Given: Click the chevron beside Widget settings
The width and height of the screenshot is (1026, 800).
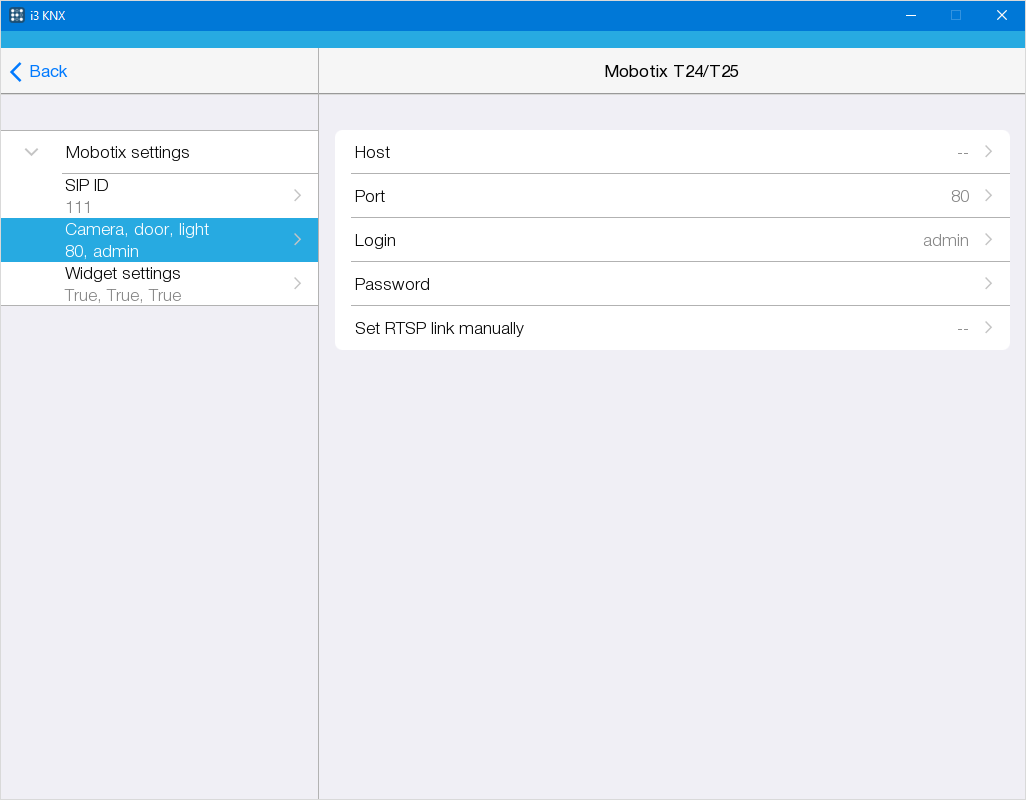Looking at the screenshot, I should pos(297,284).
